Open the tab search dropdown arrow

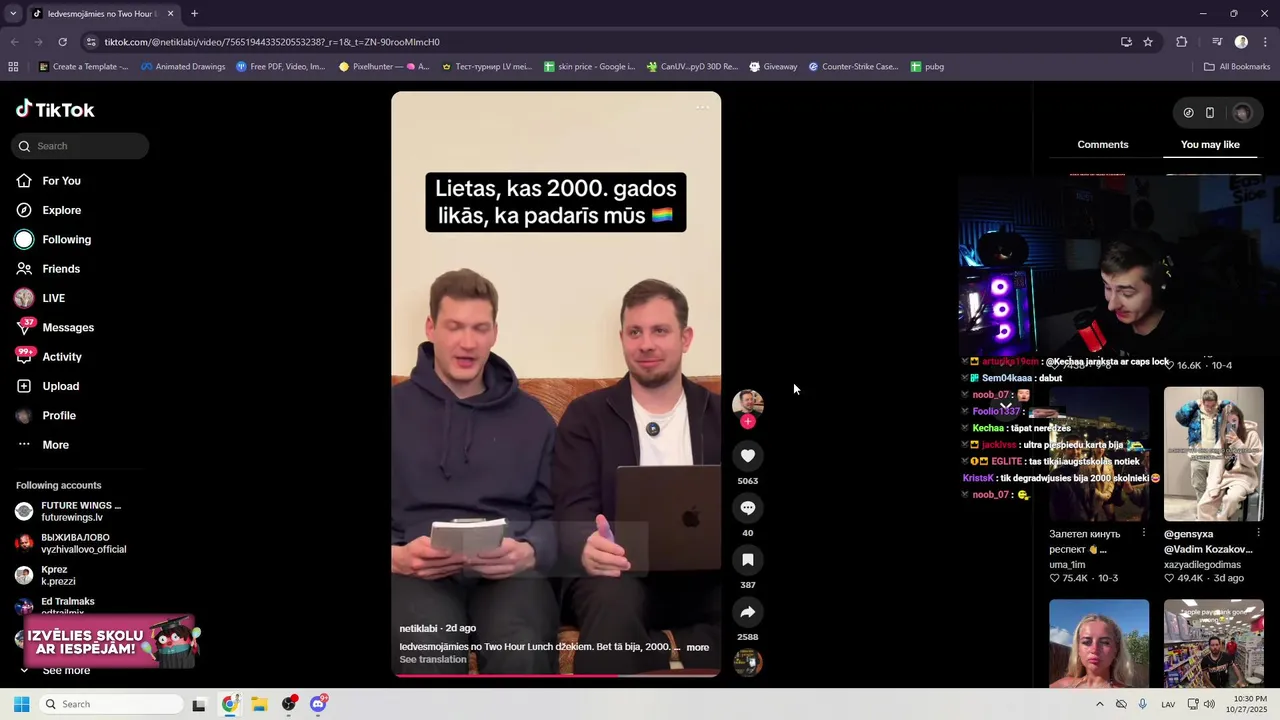[13, 14]
